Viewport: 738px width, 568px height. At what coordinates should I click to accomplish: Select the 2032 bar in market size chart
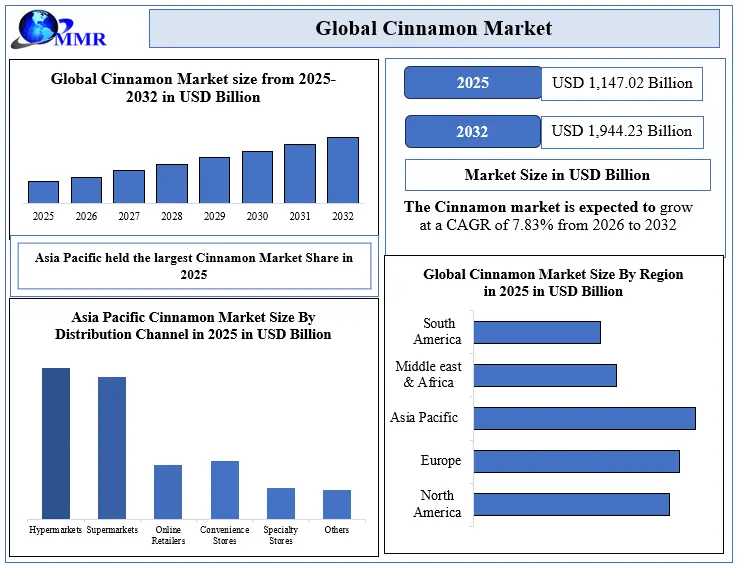point(342,170)
